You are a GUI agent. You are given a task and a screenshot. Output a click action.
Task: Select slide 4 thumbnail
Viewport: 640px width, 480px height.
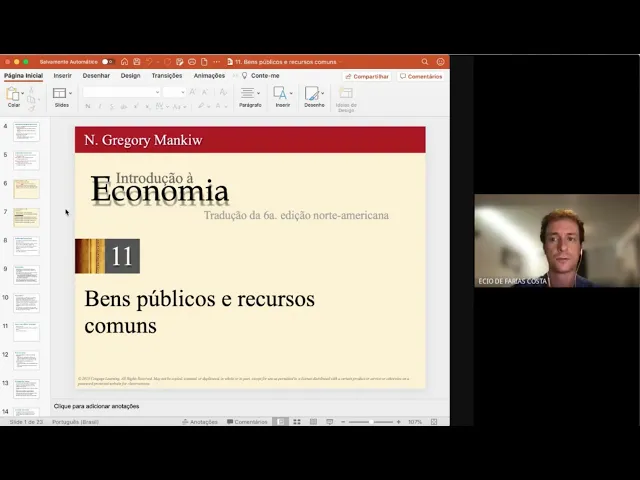tap(27, 131)
